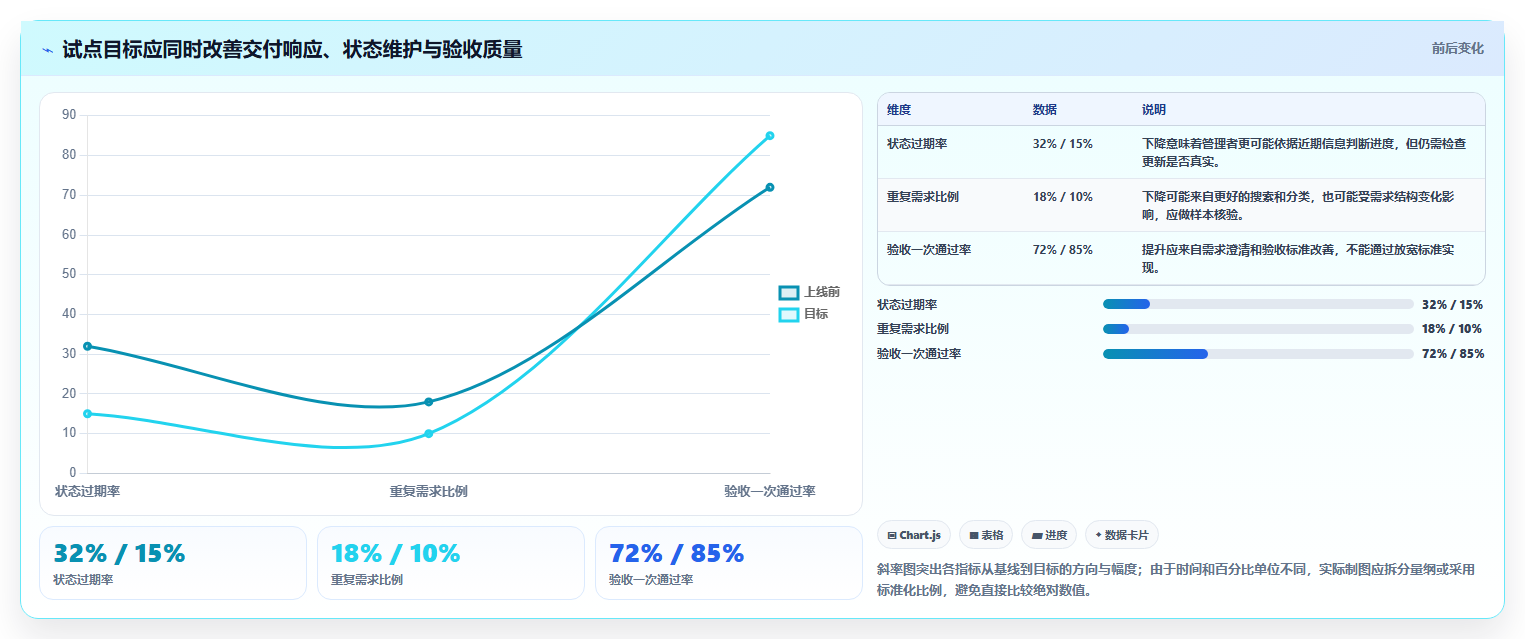Click the 目标 data point at 10
Image resolution: width=1525 pixels, height=639 pixels.
(428, 434)
